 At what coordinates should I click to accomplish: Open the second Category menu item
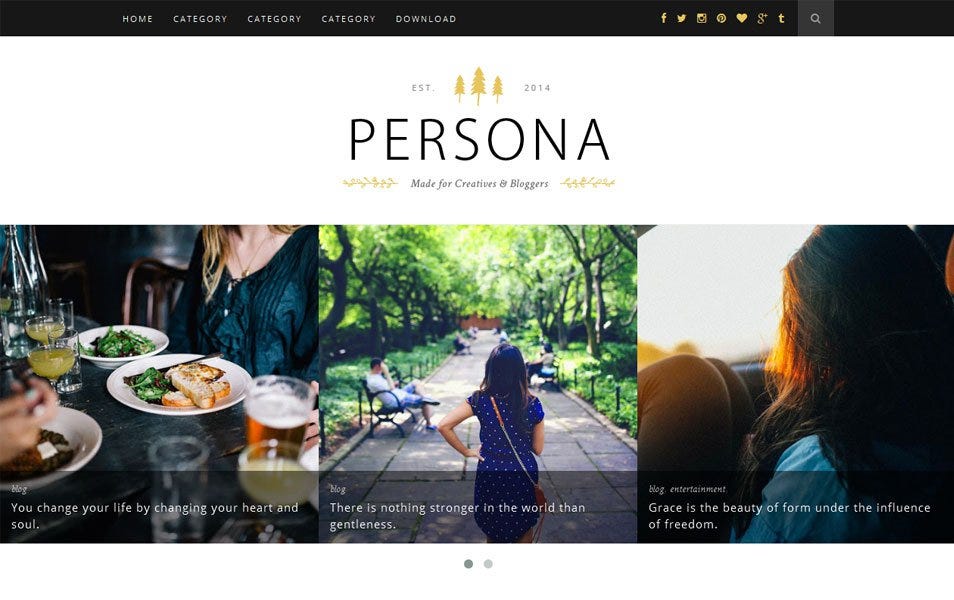click(x=274, y=19)
